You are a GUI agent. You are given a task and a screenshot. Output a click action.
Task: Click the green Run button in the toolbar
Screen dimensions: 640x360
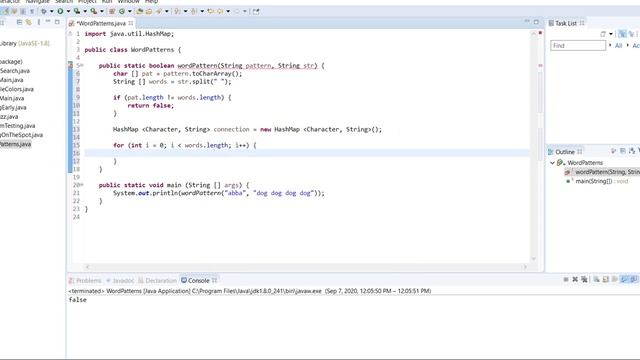[x=60, y=11]
